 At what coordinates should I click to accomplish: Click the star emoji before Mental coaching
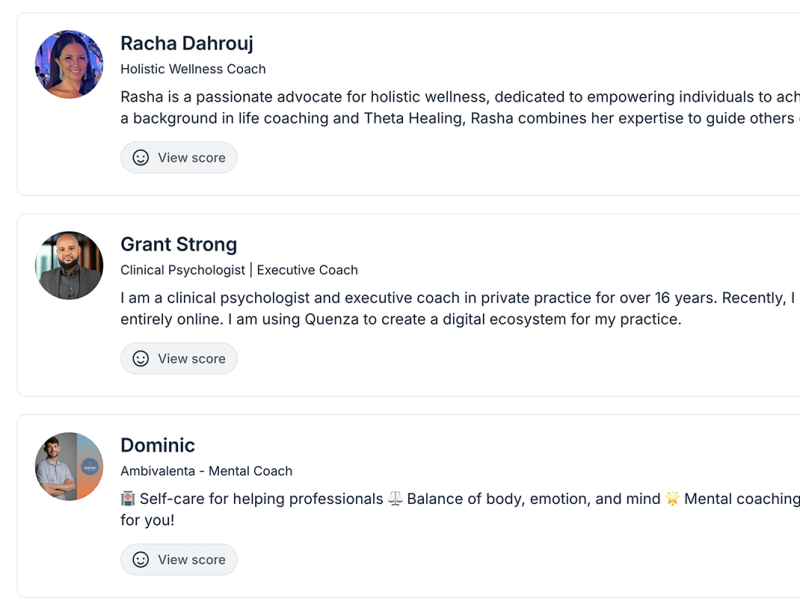672,498
